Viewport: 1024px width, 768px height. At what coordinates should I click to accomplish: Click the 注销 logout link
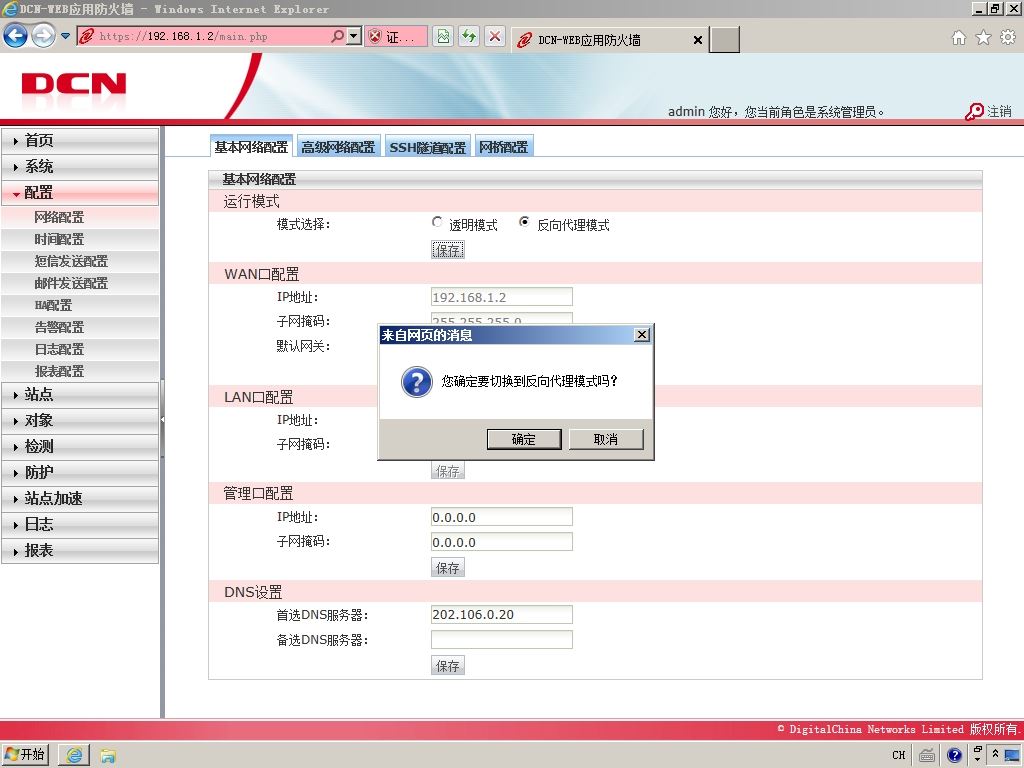(x=999, y=111)
